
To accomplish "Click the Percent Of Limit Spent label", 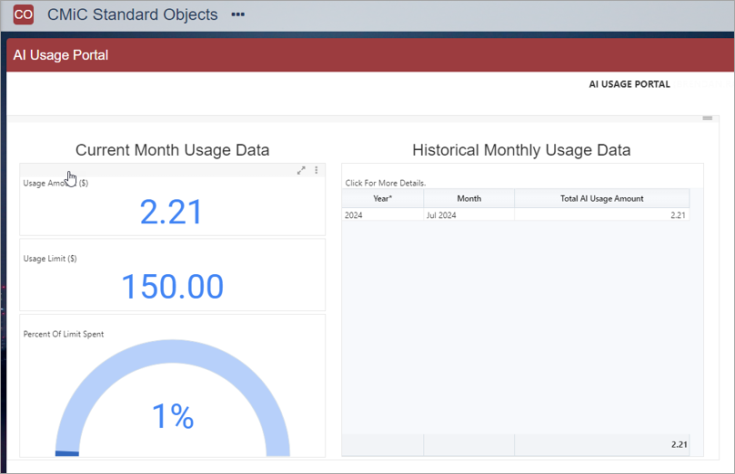I will pyautogui.click(x=64, y=334).
